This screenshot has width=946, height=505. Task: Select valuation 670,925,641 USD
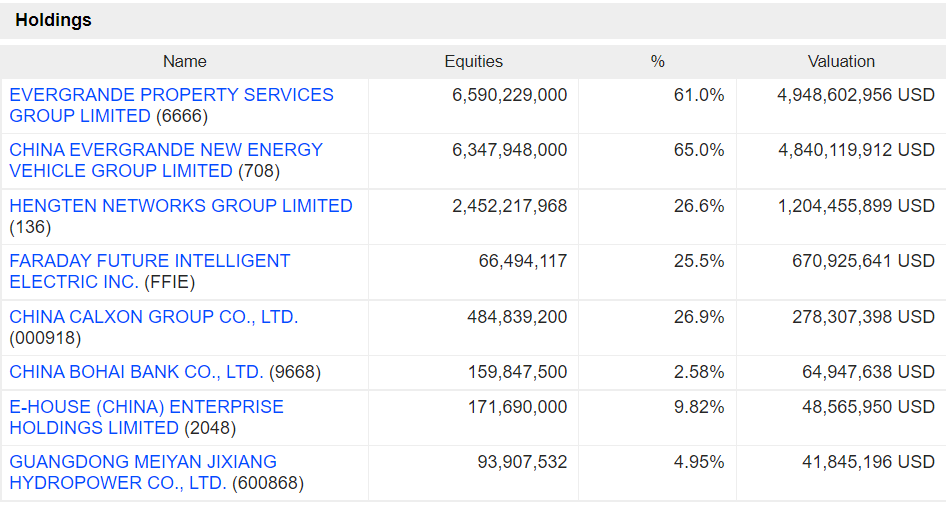864,261
